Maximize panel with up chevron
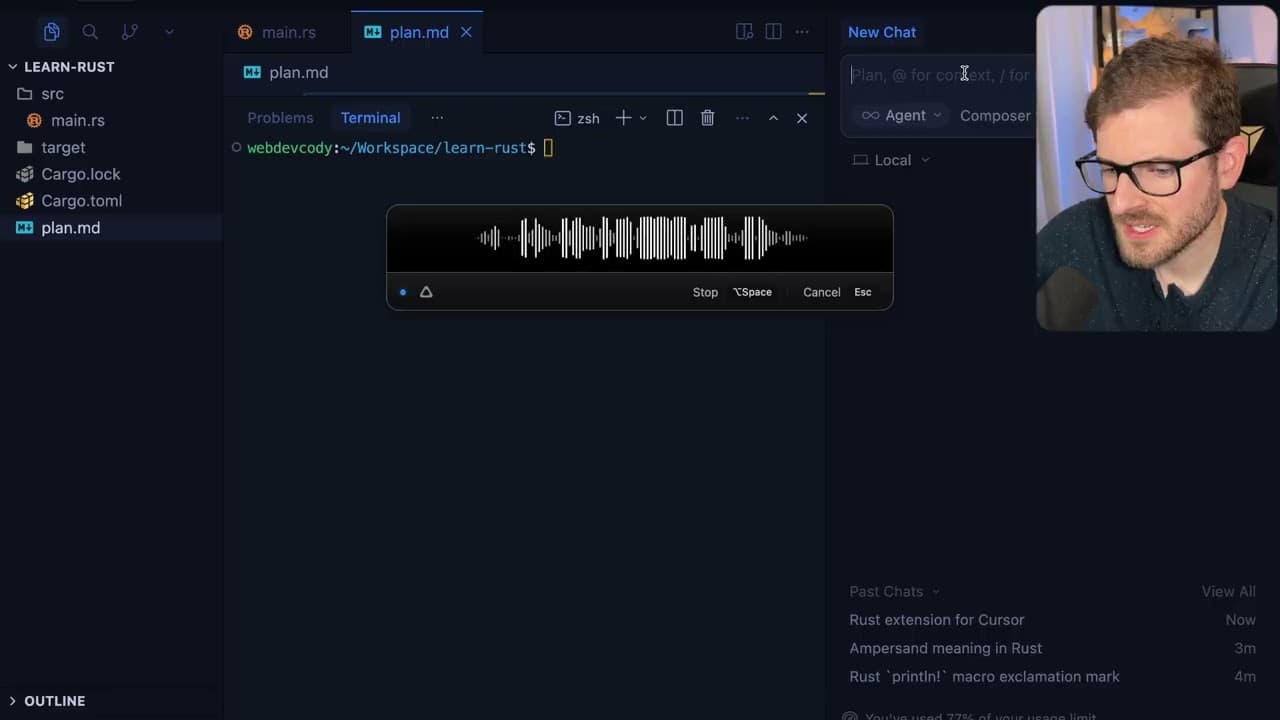Viewport: 1280px width, 720px height. click(773, 118)
